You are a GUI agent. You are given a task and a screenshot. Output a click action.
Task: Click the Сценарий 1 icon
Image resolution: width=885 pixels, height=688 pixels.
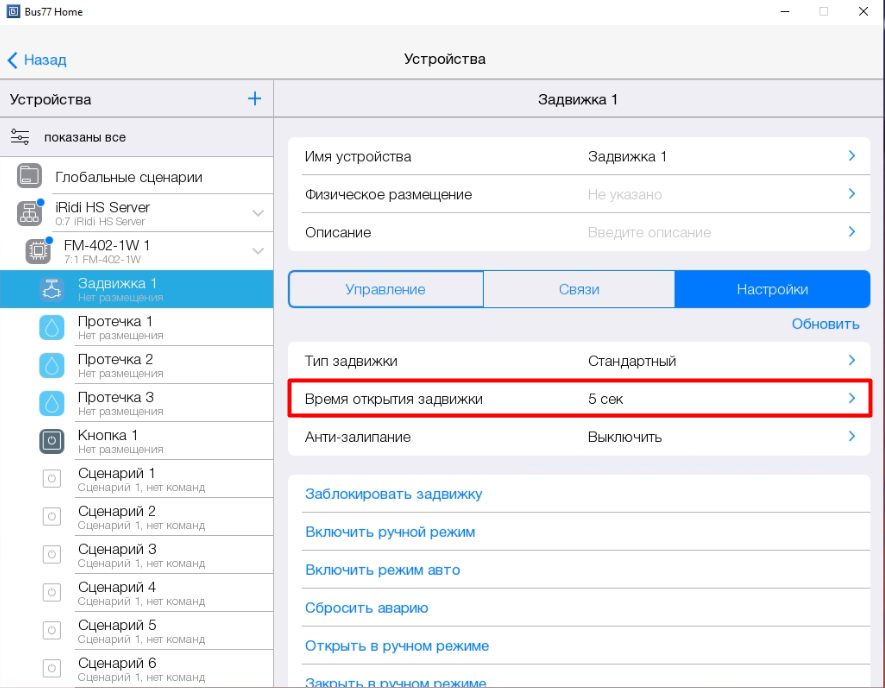coord(51,479)
